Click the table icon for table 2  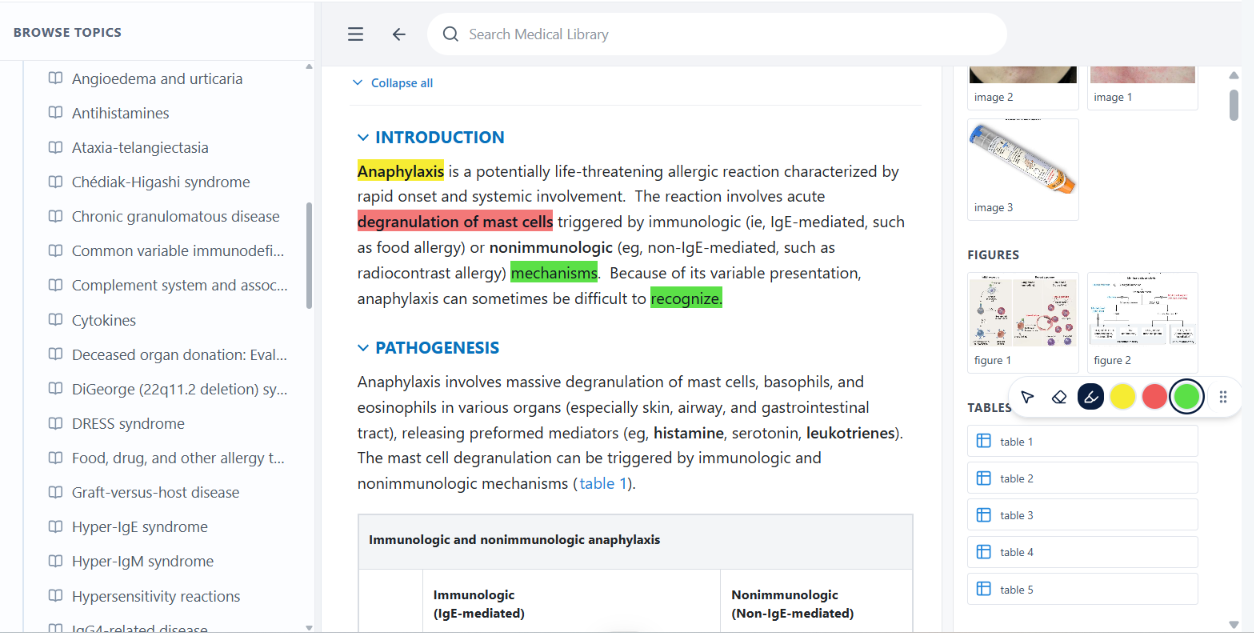983,478
